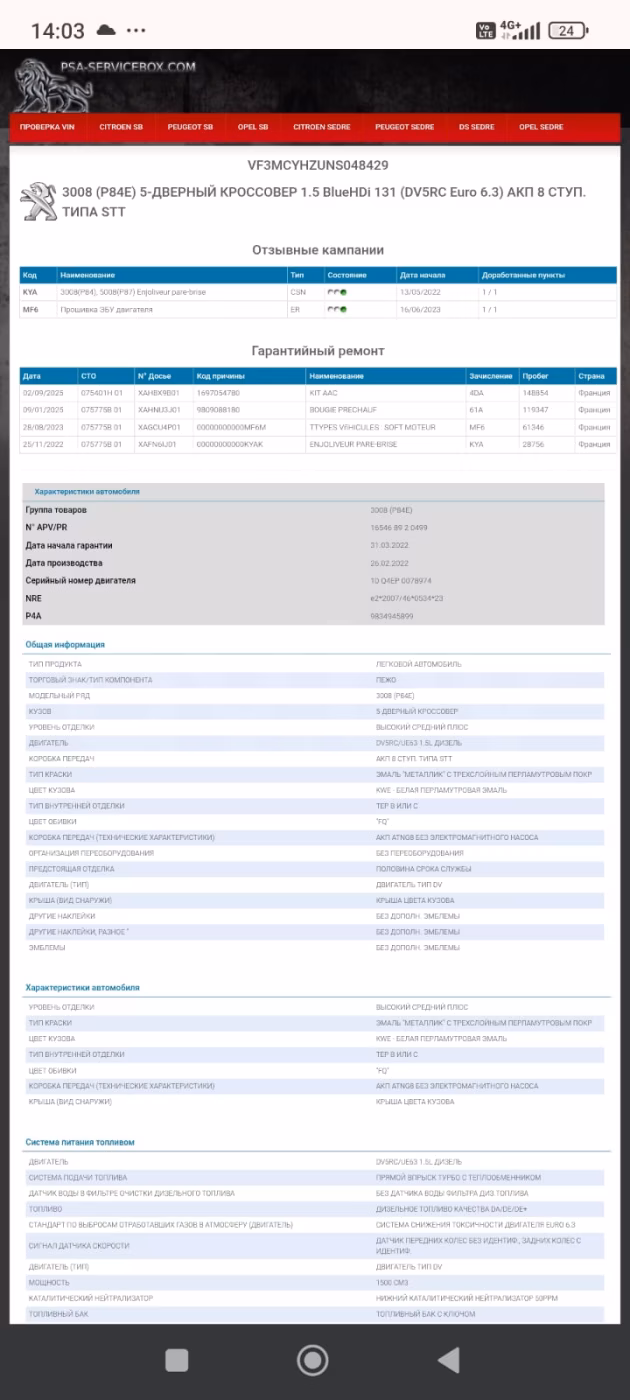The height and width of the screenshot is (1400, 630).
Task: Click Прошивка ЭБУ двигателя campaign name
Action: [106, 309]
